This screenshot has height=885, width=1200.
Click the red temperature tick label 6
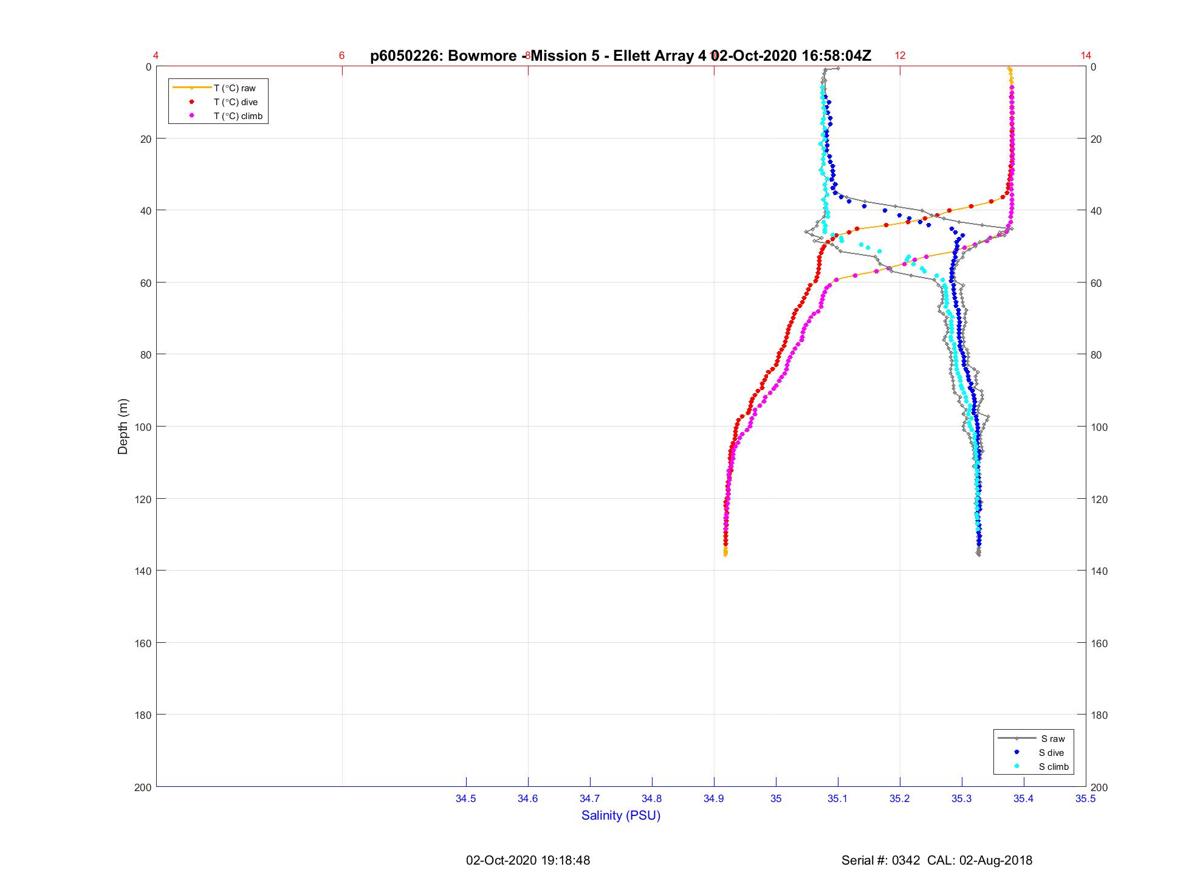click(x=342, y=56)
